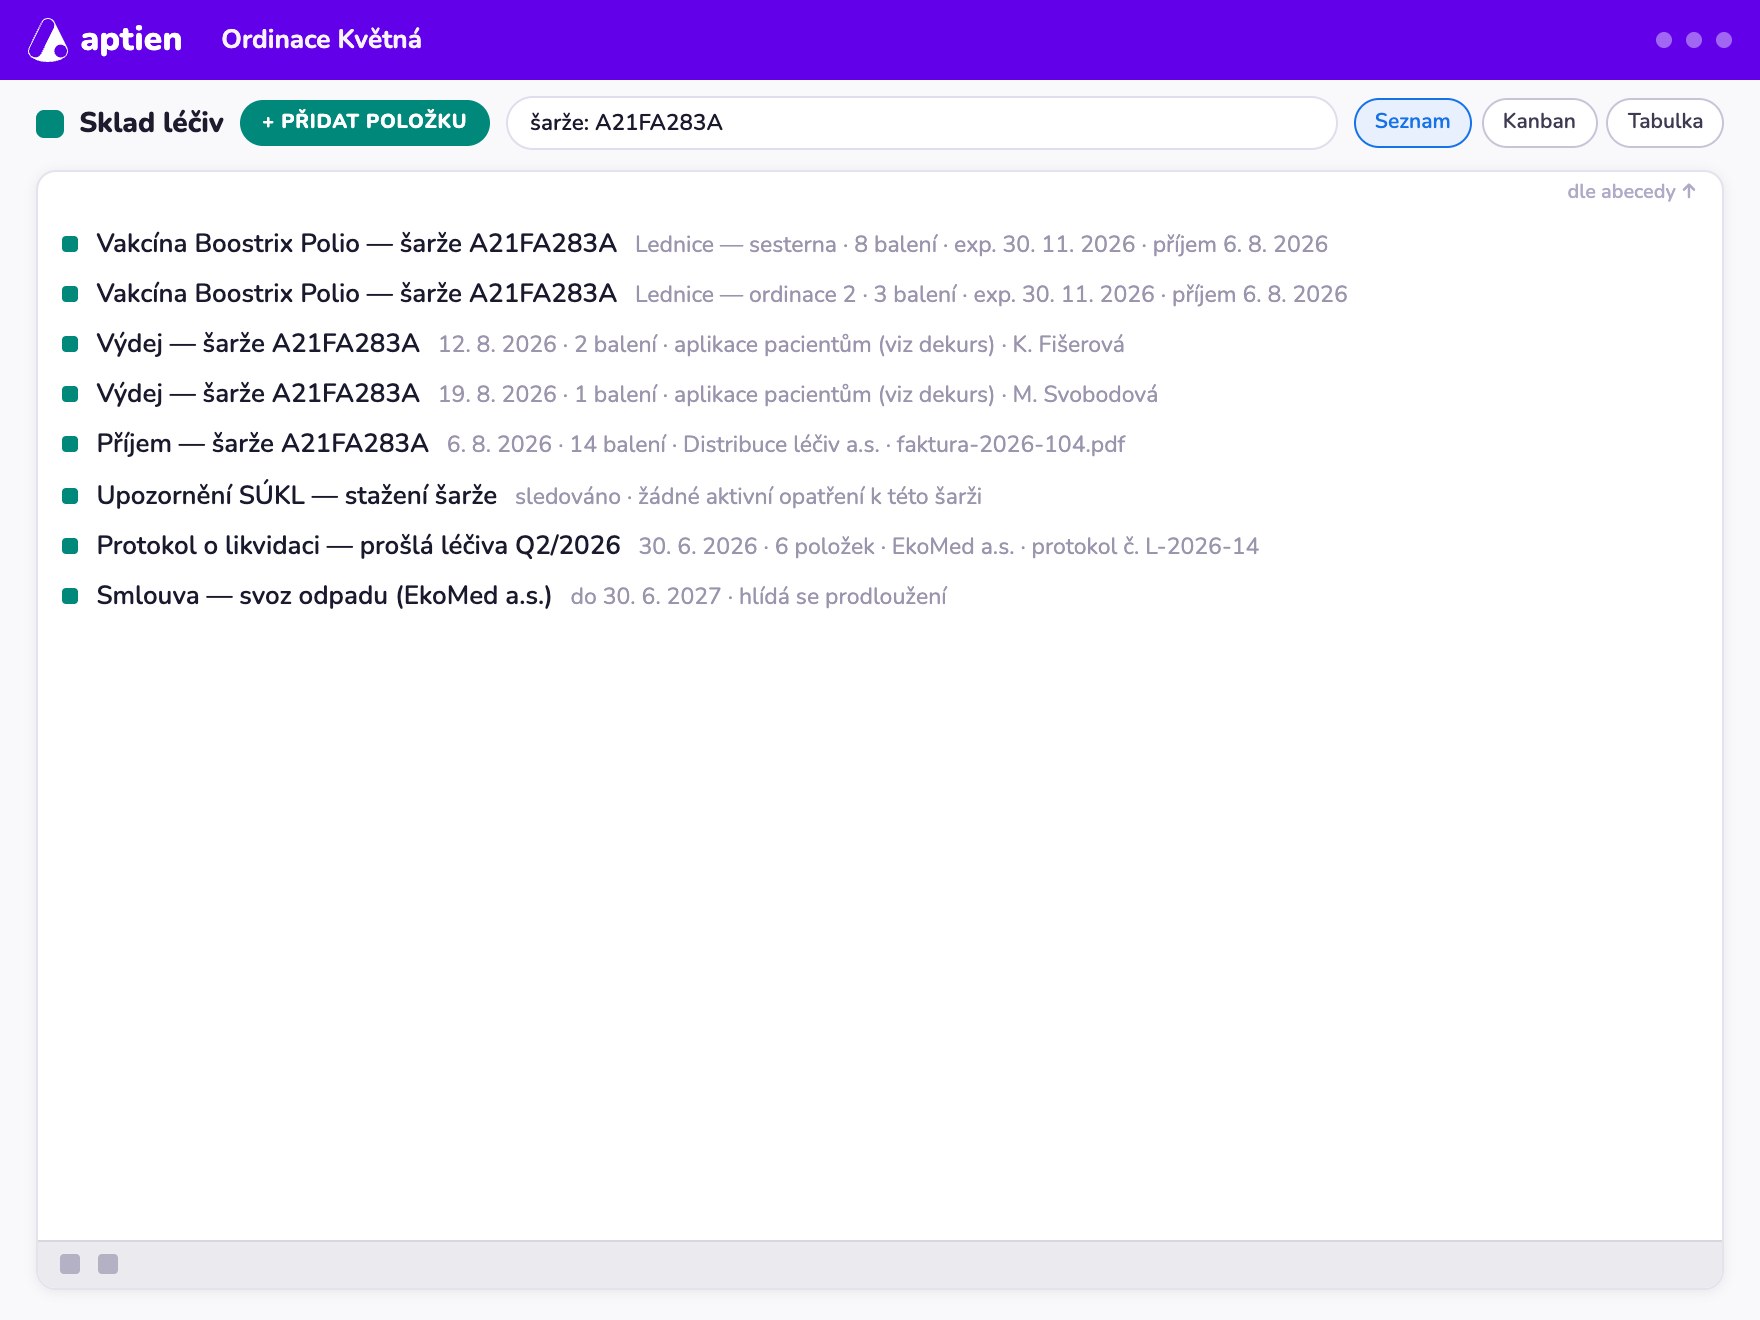The height and width of the screenshot is (1320, 1760).
Task: Switch to Tabulka view
Action: click(1664, 122)
